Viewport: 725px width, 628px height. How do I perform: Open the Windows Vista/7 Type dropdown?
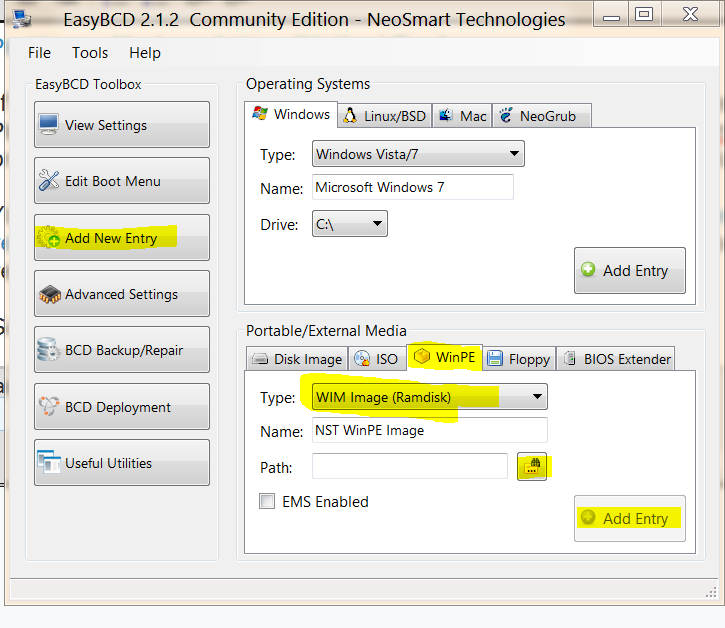418,154
